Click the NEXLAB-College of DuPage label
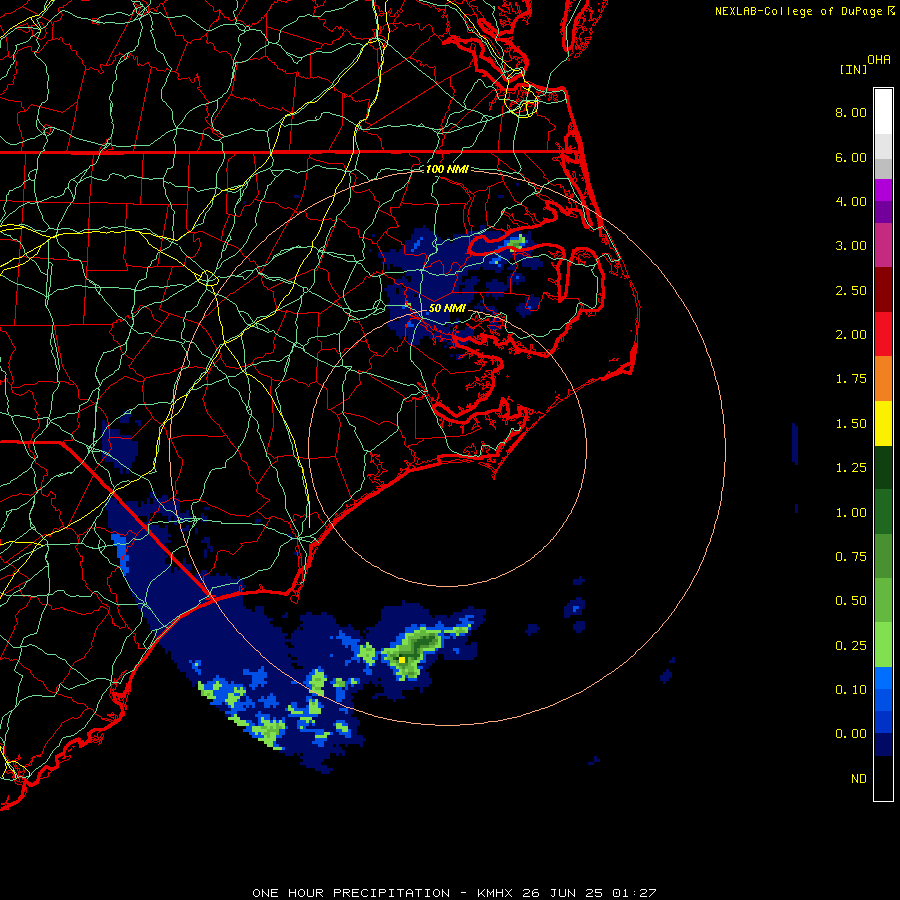 tap(799, 11)
